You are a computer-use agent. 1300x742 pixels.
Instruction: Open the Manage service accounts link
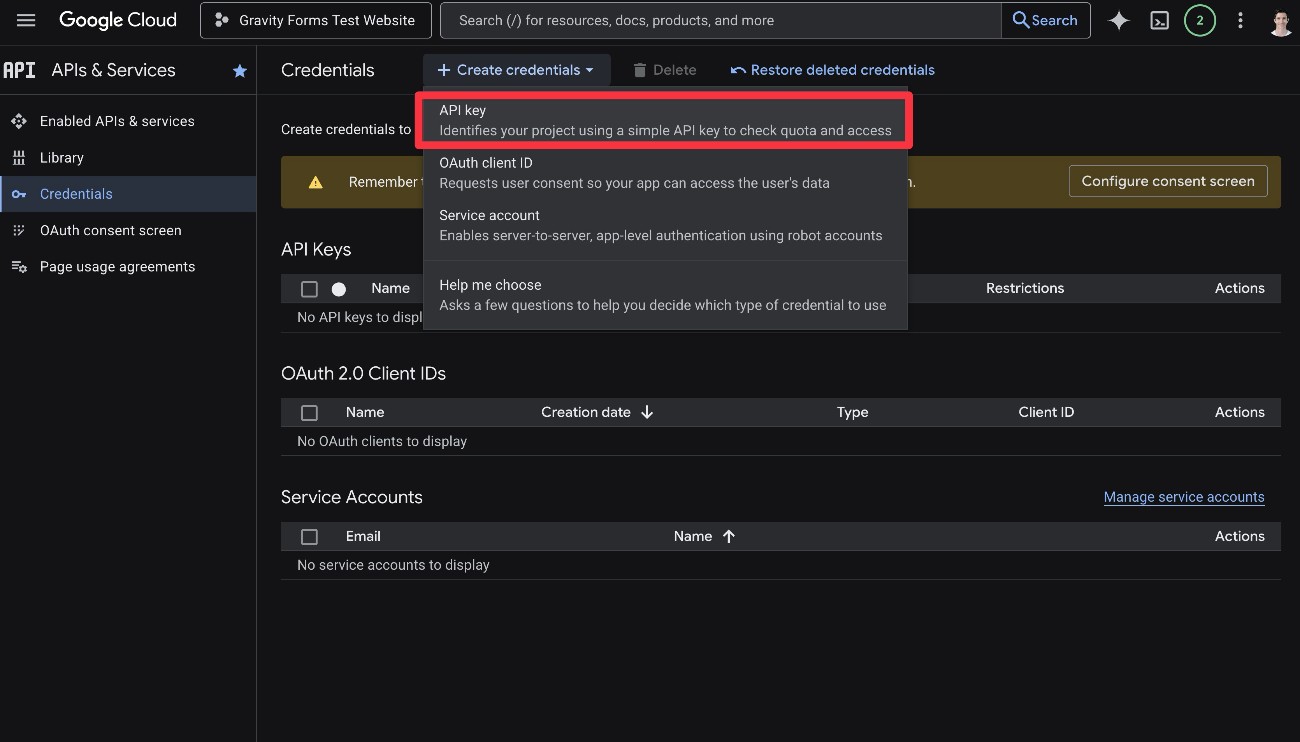tap(1183, 497)
